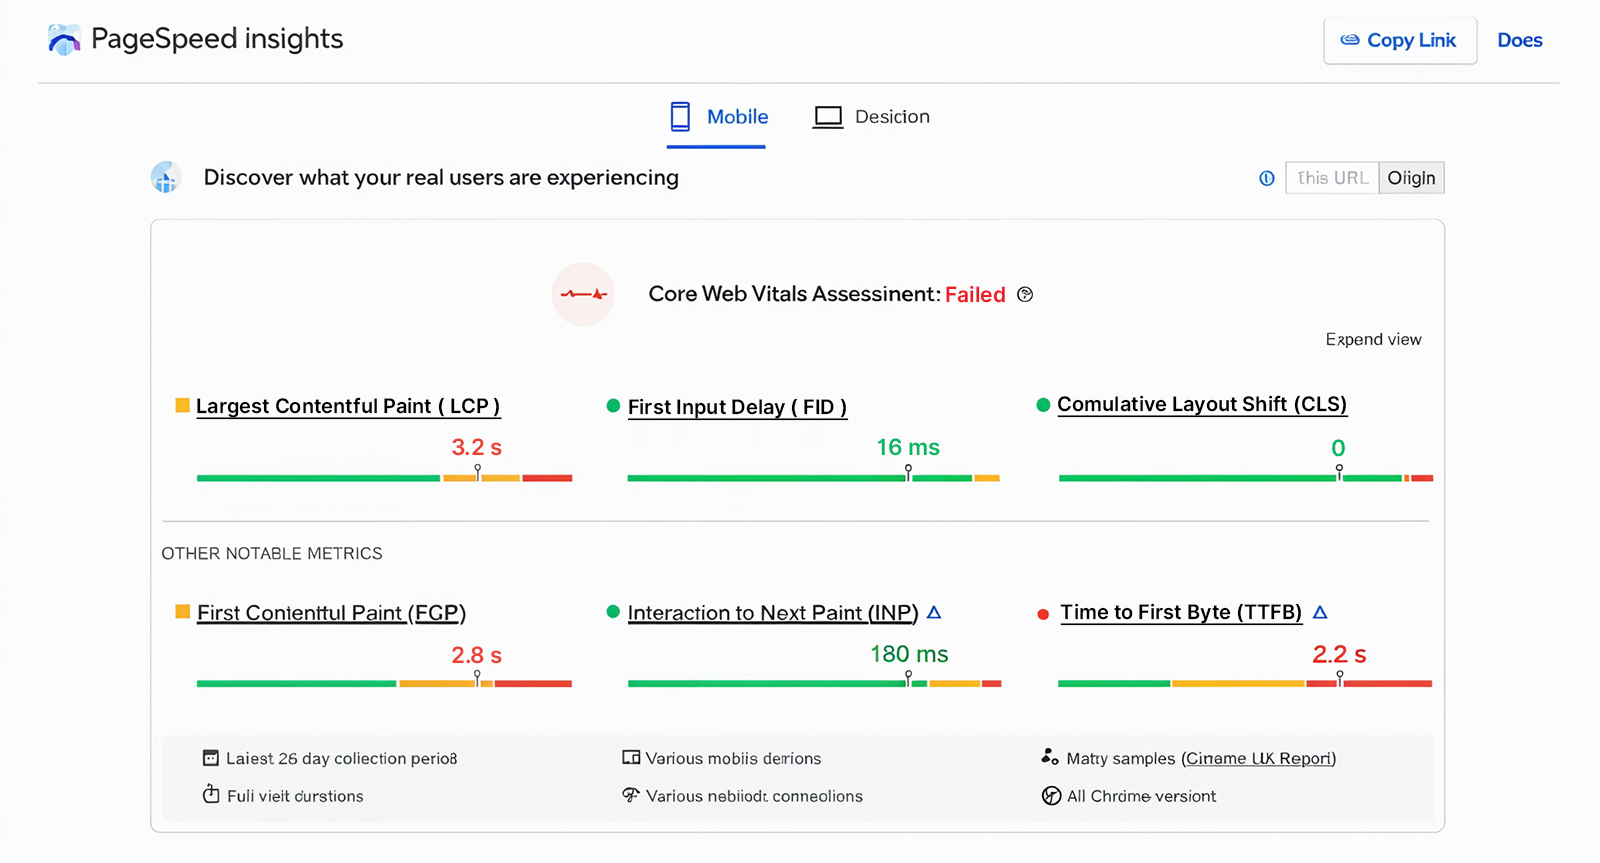Click the CLS value 0

pyautogui.click(x=1338, y=448)
